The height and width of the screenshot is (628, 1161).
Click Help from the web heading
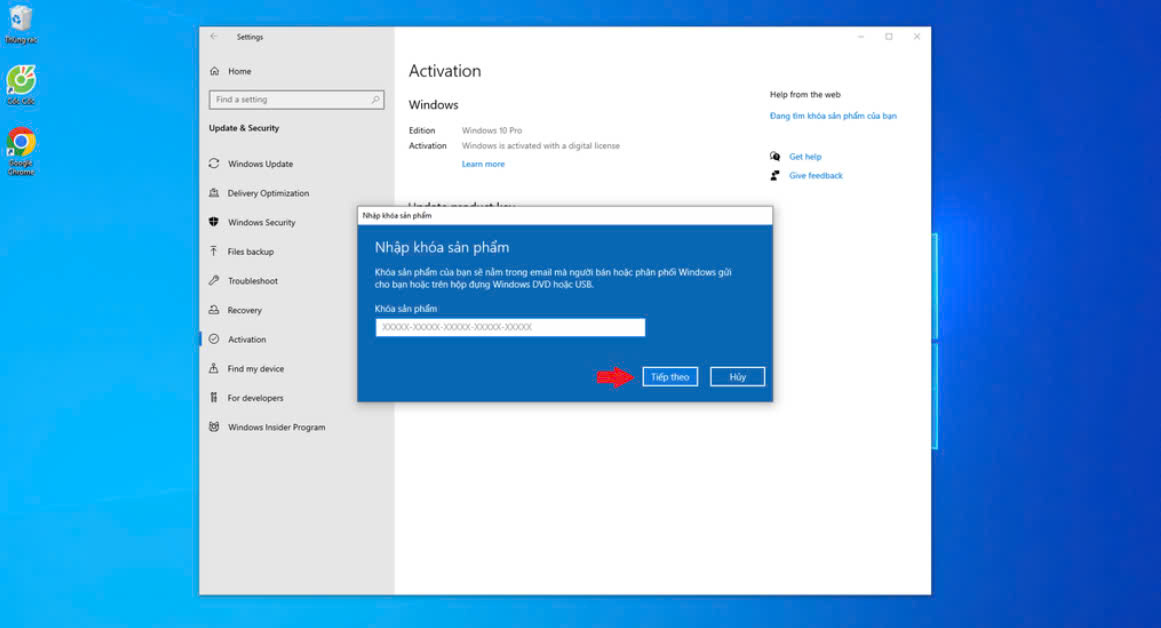805,95
